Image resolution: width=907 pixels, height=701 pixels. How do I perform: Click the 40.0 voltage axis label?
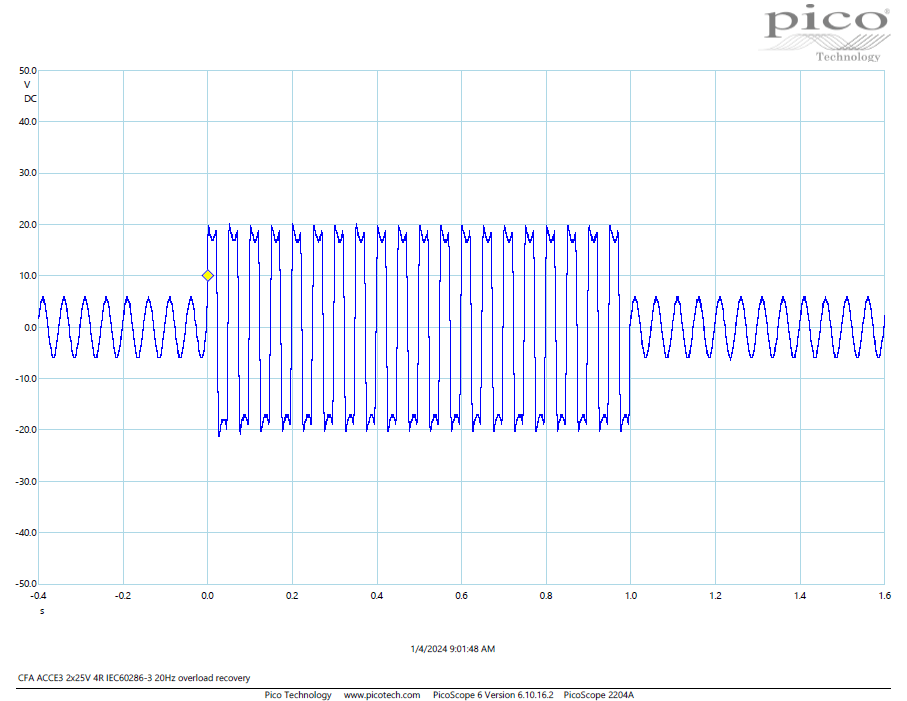[28, 121]
